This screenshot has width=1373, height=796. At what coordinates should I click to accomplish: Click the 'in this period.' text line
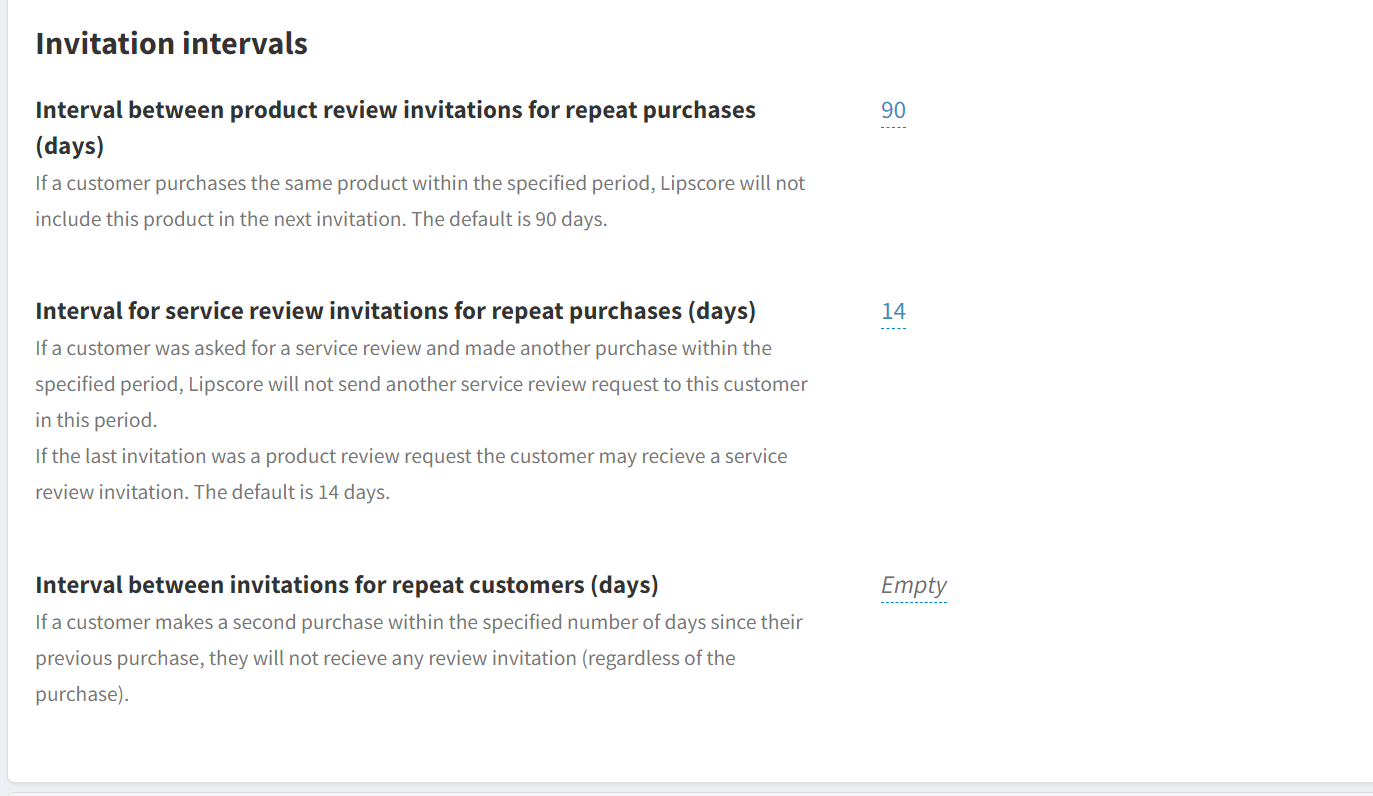coord(96,421)
